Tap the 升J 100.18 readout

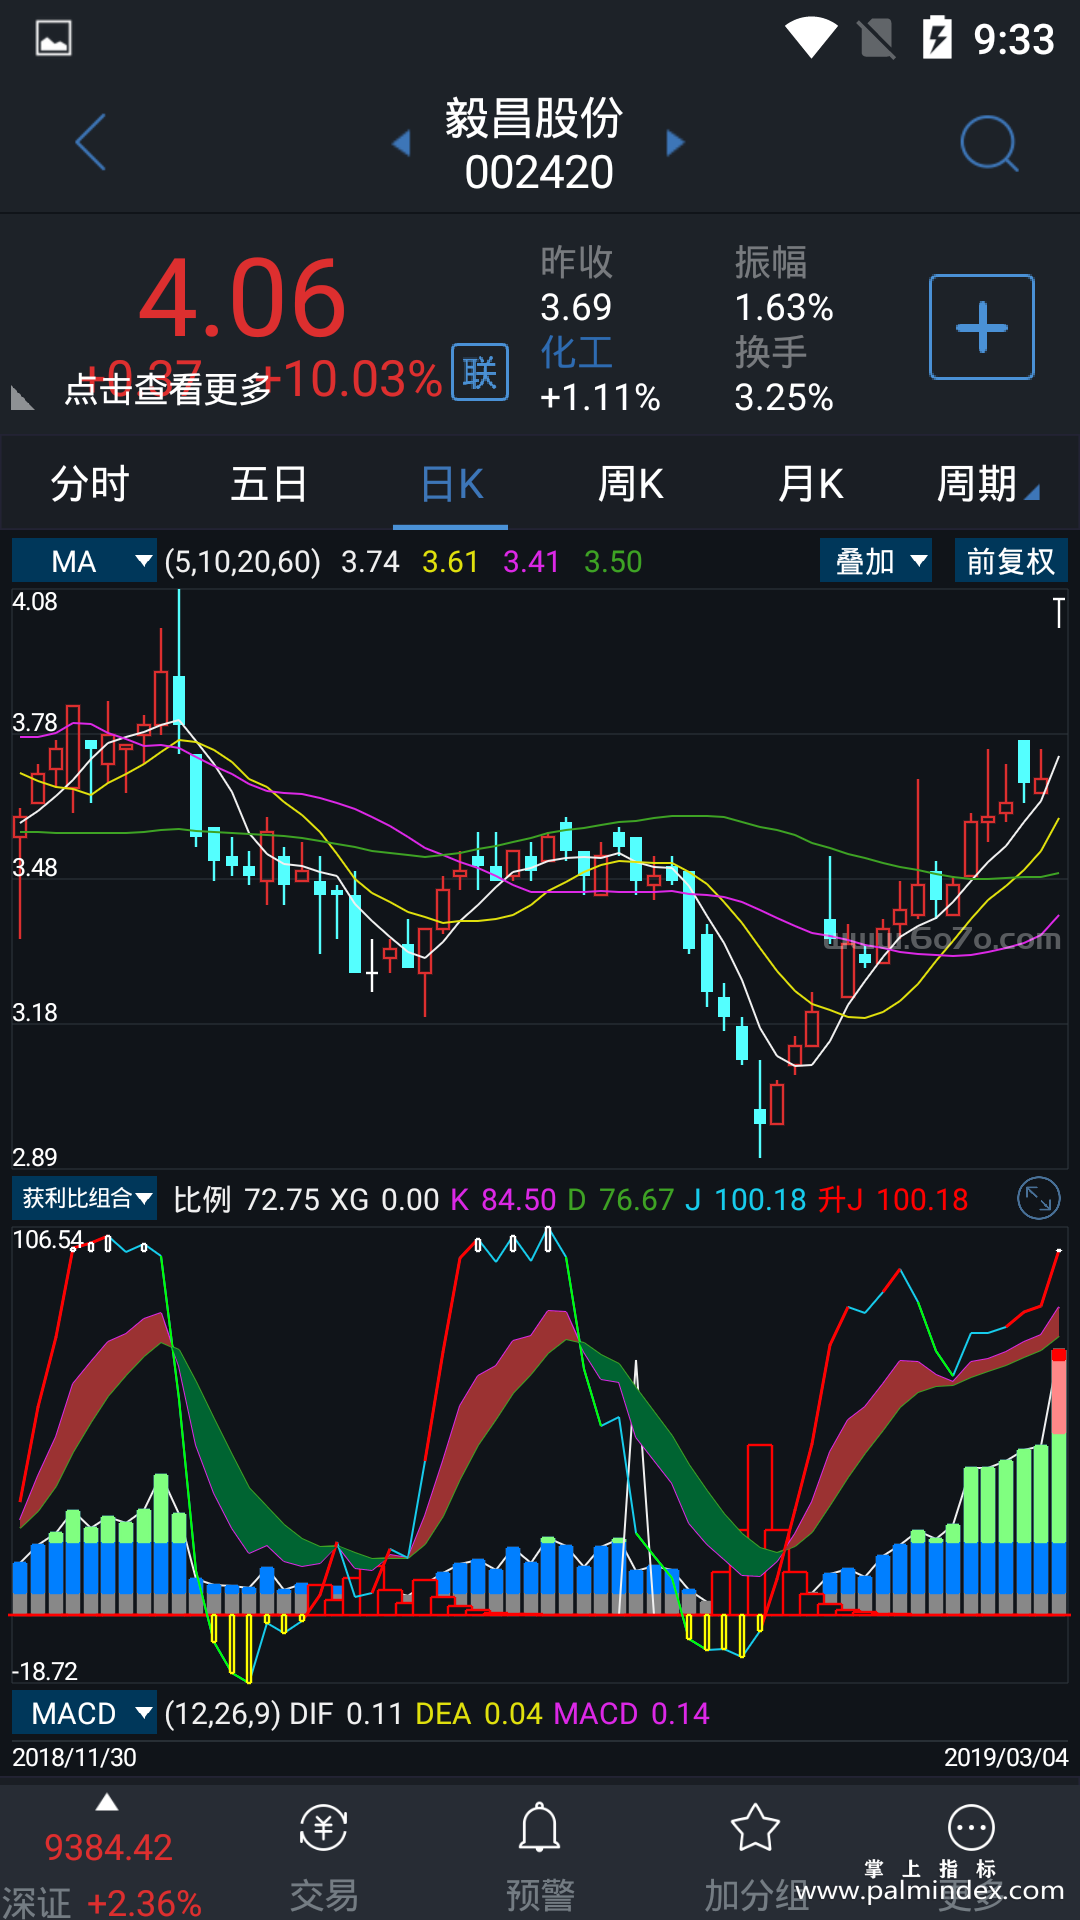[893, 1199]
